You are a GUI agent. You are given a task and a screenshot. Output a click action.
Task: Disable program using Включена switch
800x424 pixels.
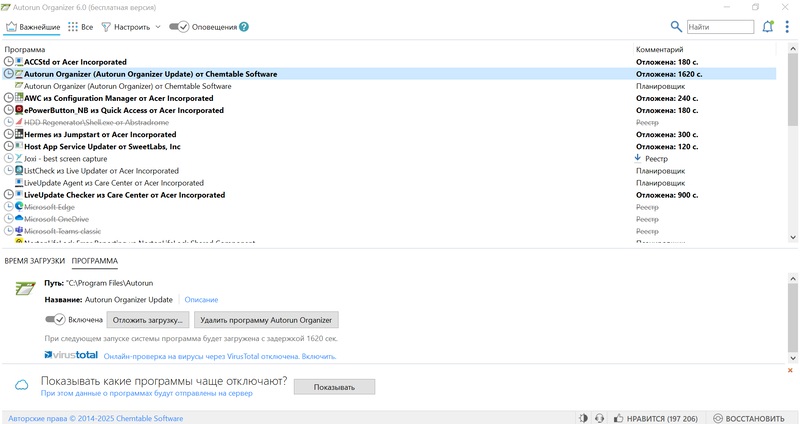[x=55, y=320]
